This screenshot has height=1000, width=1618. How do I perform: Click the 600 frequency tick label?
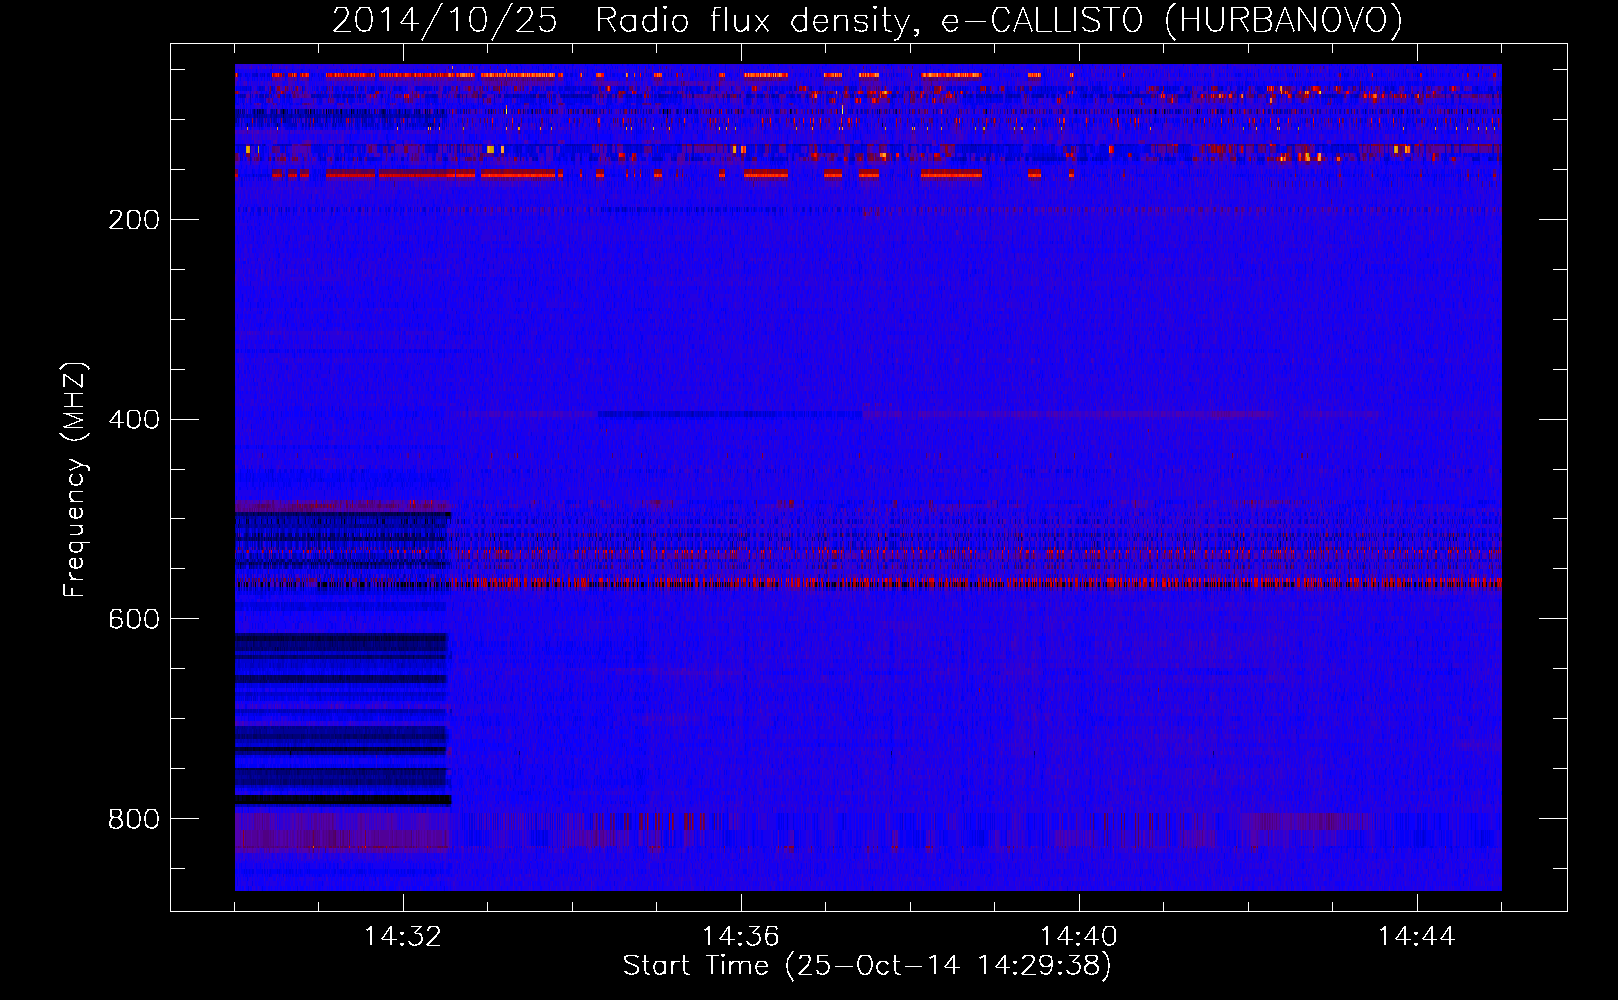click(x=134, y=620)
